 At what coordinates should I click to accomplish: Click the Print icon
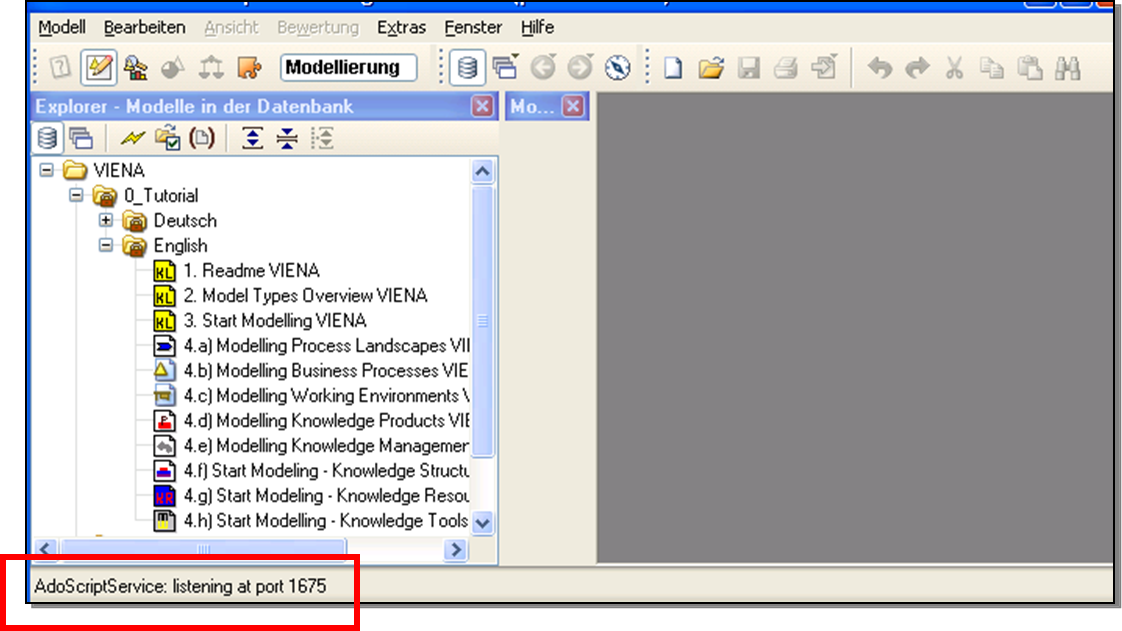786,68
